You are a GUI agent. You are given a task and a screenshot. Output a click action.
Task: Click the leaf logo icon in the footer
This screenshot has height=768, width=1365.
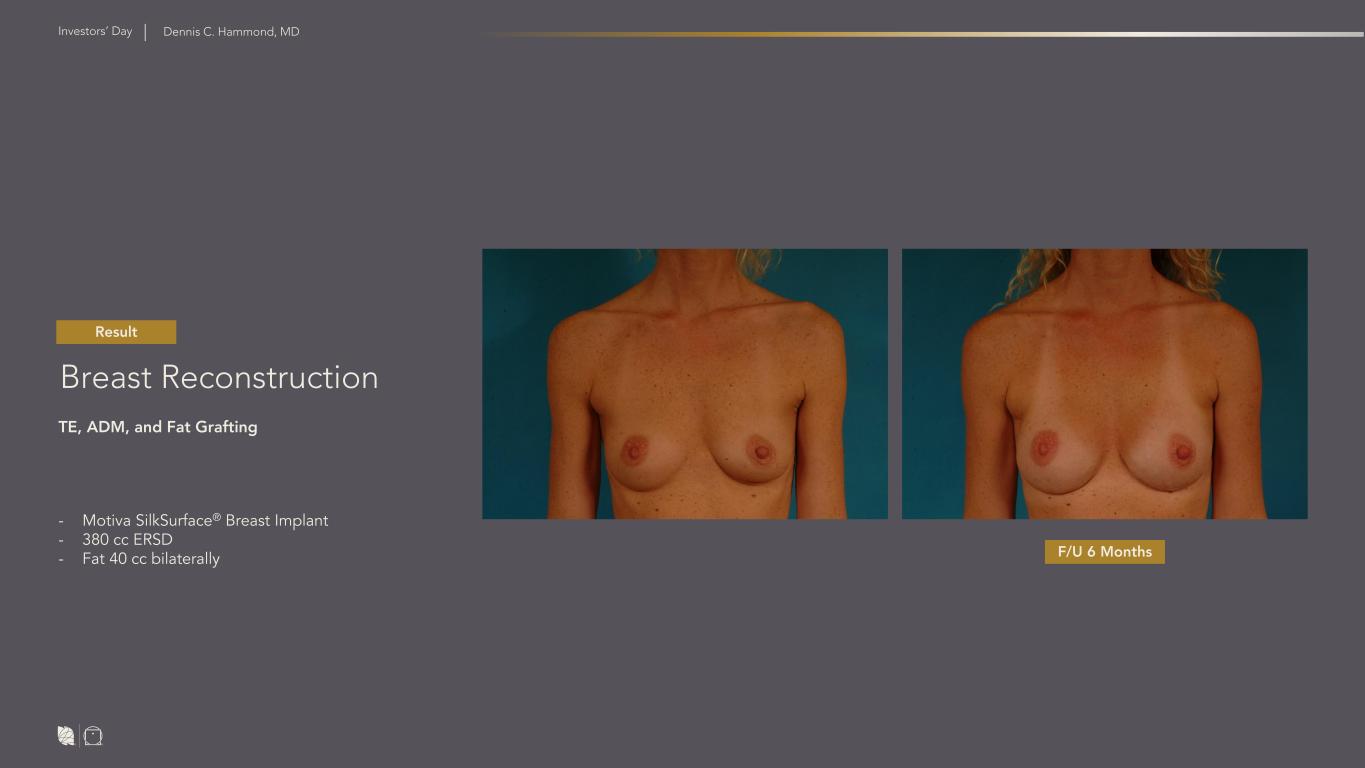pos(66,736)
